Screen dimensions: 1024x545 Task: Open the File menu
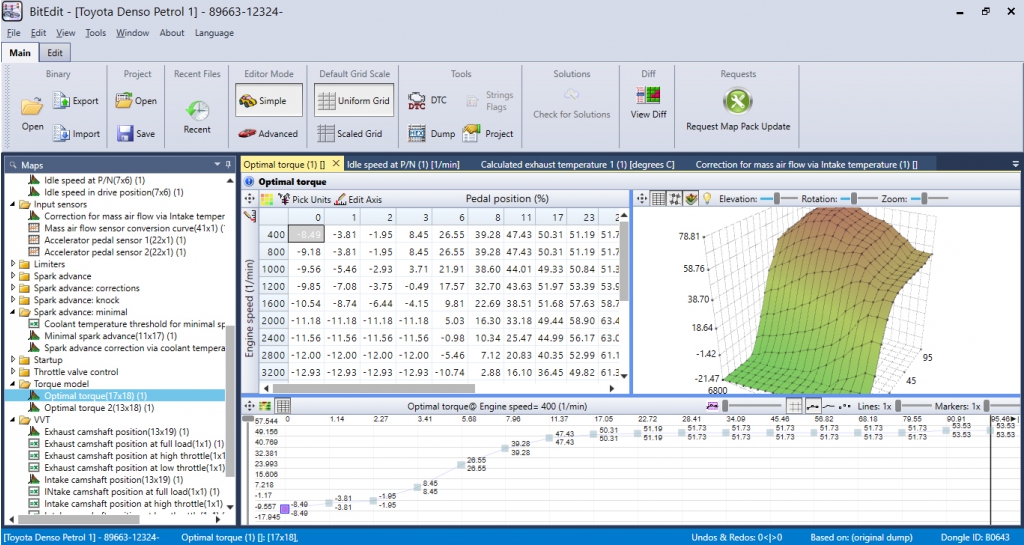pos(14,33)
